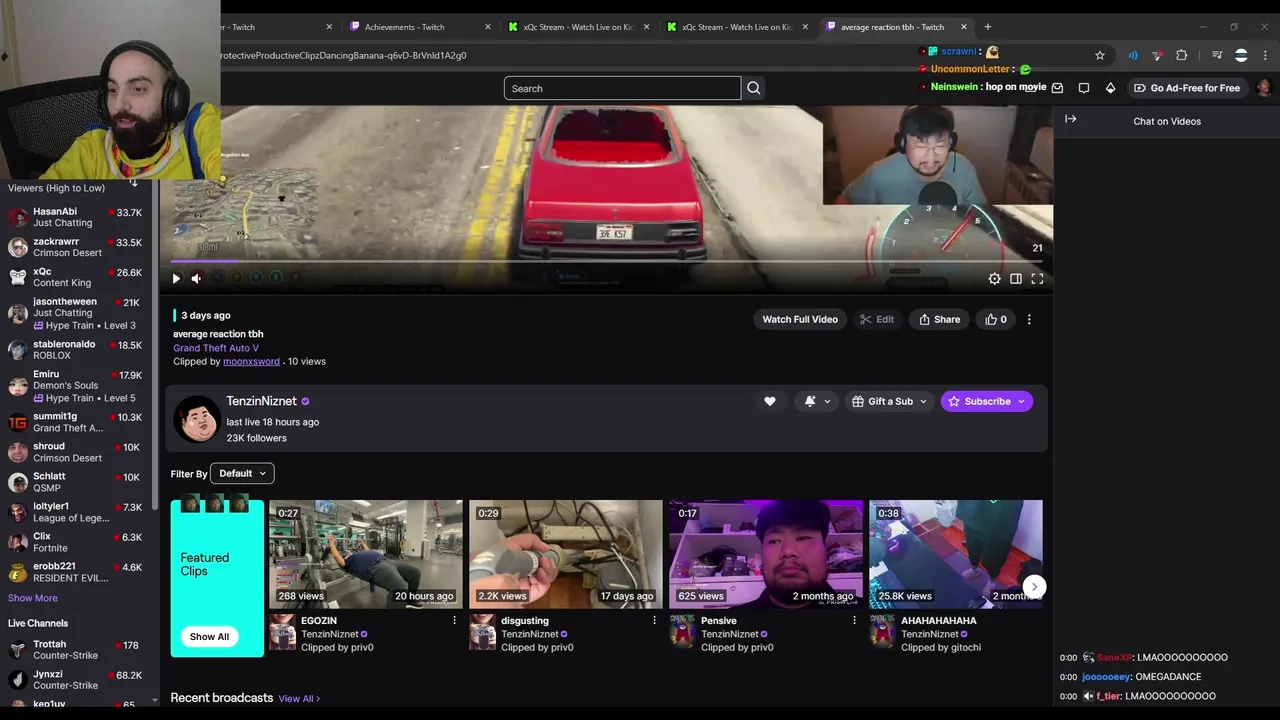Open stableronaldo channel in sidebar
1280x720 pixels.
[x=78, y=349]
